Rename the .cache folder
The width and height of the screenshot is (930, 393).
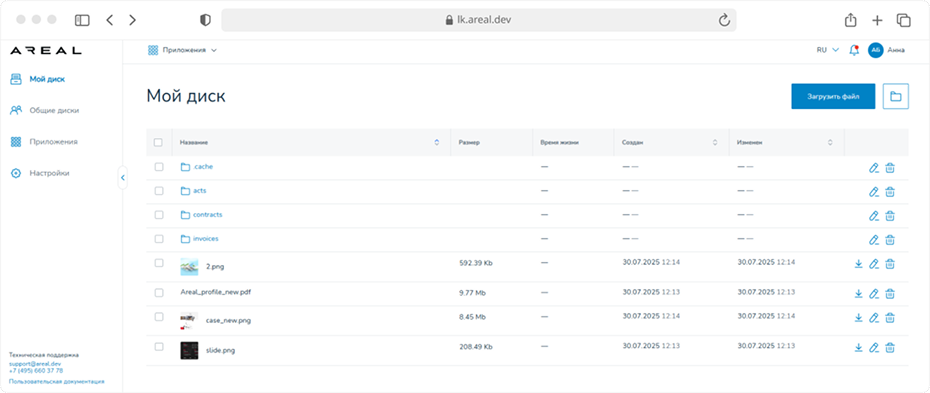pyautogui.click(x=873, y=168)
